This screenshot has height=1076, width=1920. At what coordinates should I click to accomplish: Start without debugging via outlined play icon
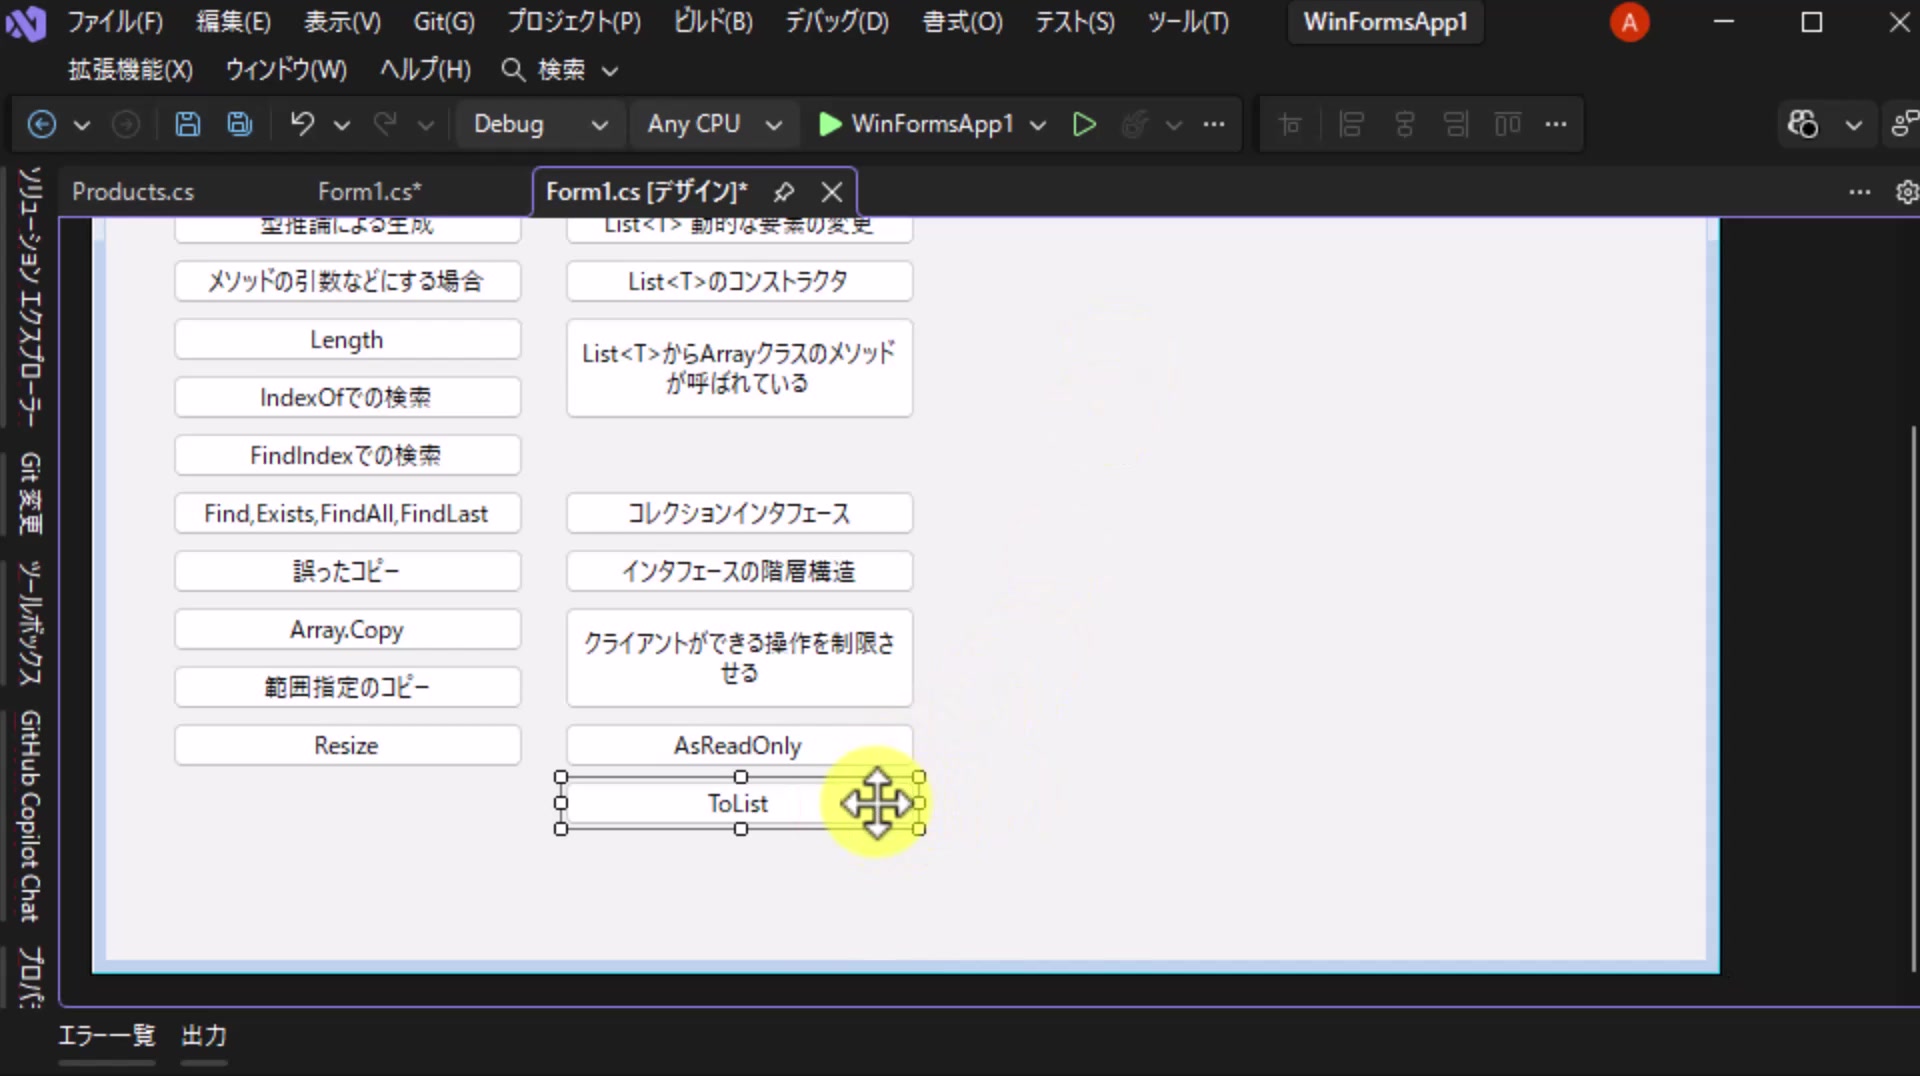pyautogui.click(x=1084, y=124)
